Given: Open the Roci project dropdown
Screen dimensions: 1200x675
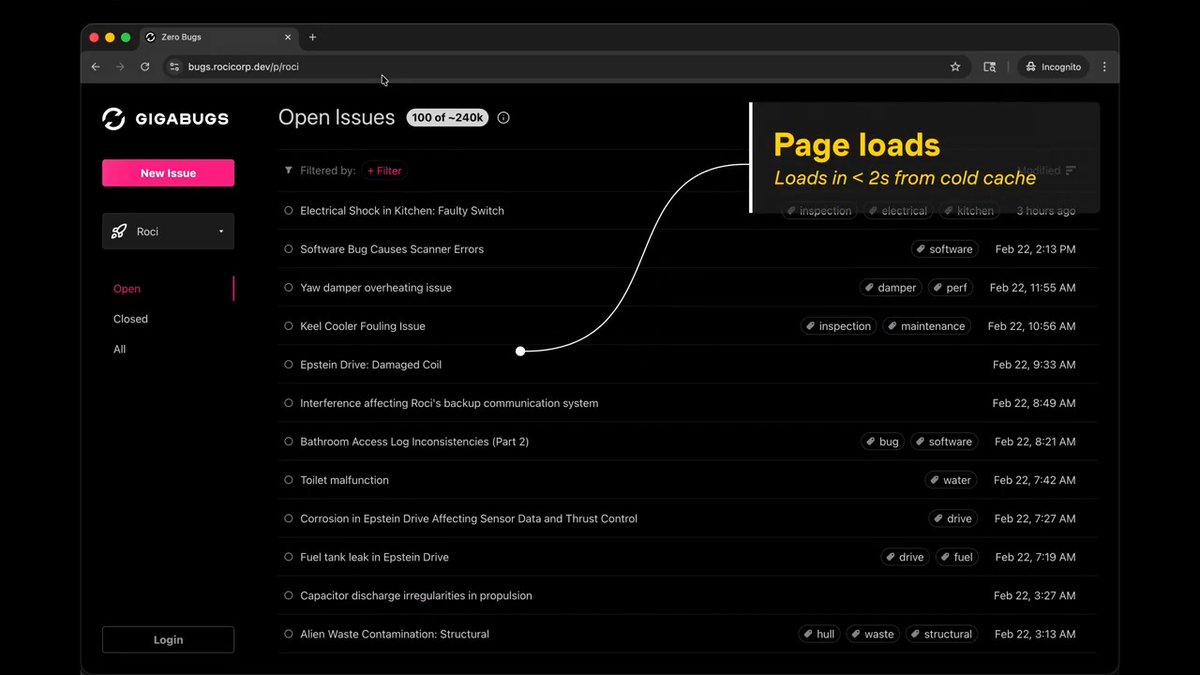Looking at the screenshot, I should pos(168,231).
